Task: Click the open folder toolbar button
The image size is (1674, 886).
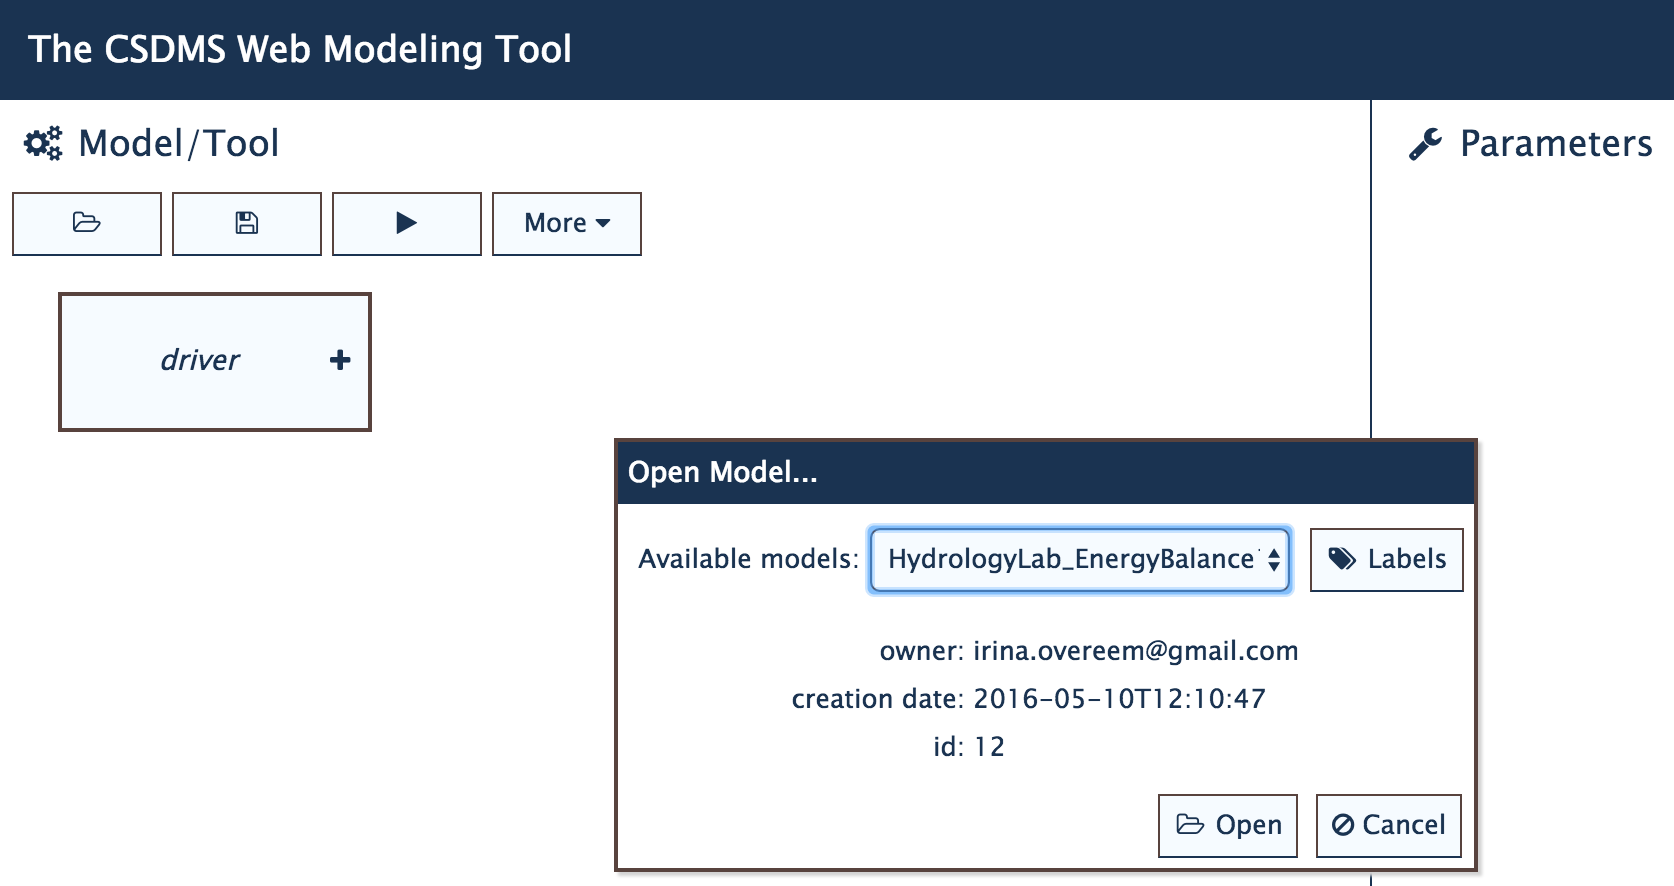Action: (87, 224)
